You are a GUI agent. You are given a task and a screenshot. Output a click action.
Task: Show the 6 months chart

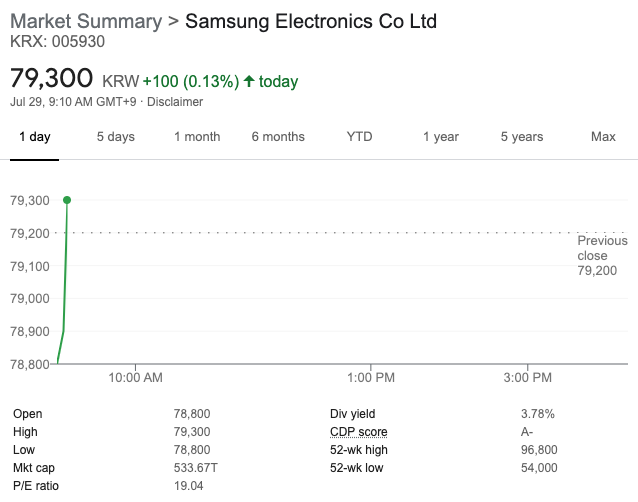click(x=277, y=136)
